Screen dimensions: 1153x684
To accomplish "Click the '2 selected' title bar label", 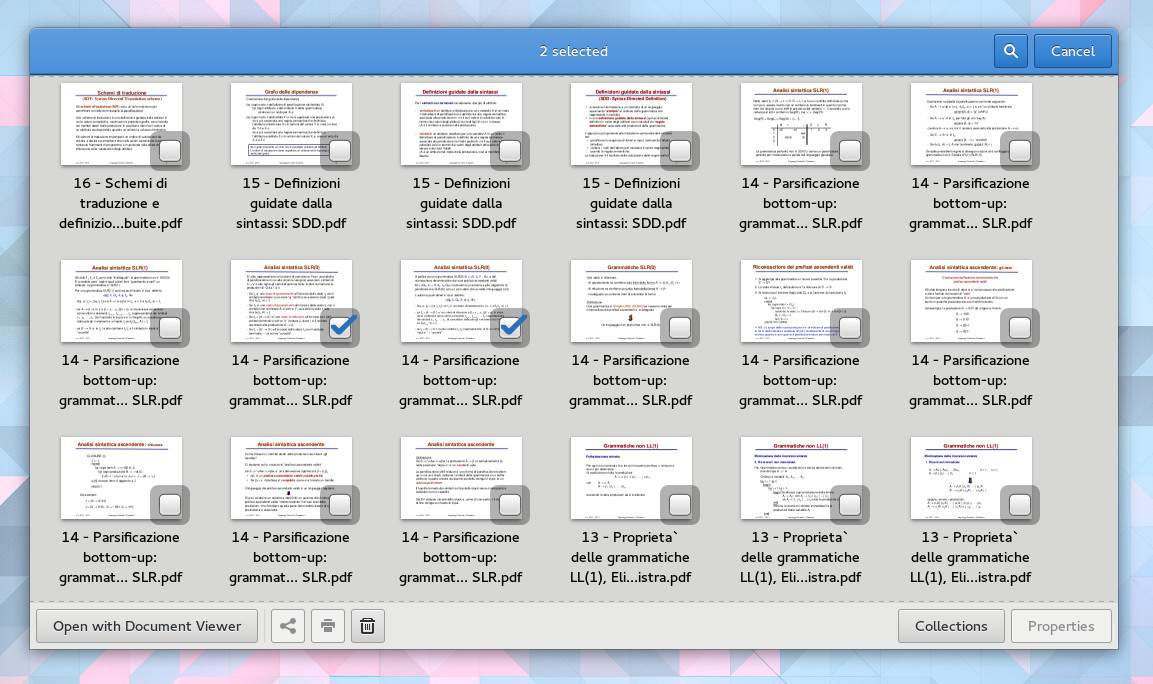I will pos(574,50).
